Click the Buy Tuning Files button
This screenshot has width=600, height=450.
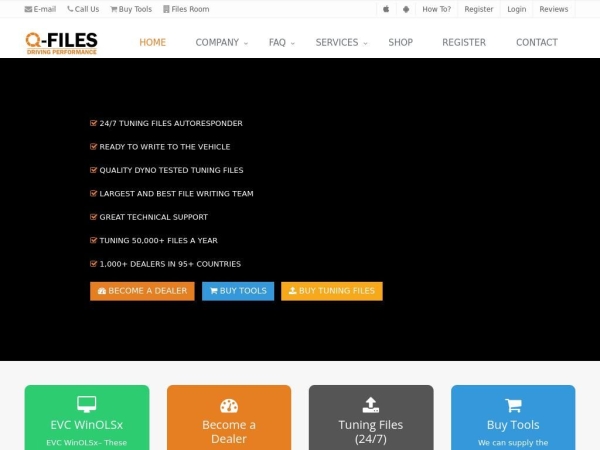click(331, 291)
